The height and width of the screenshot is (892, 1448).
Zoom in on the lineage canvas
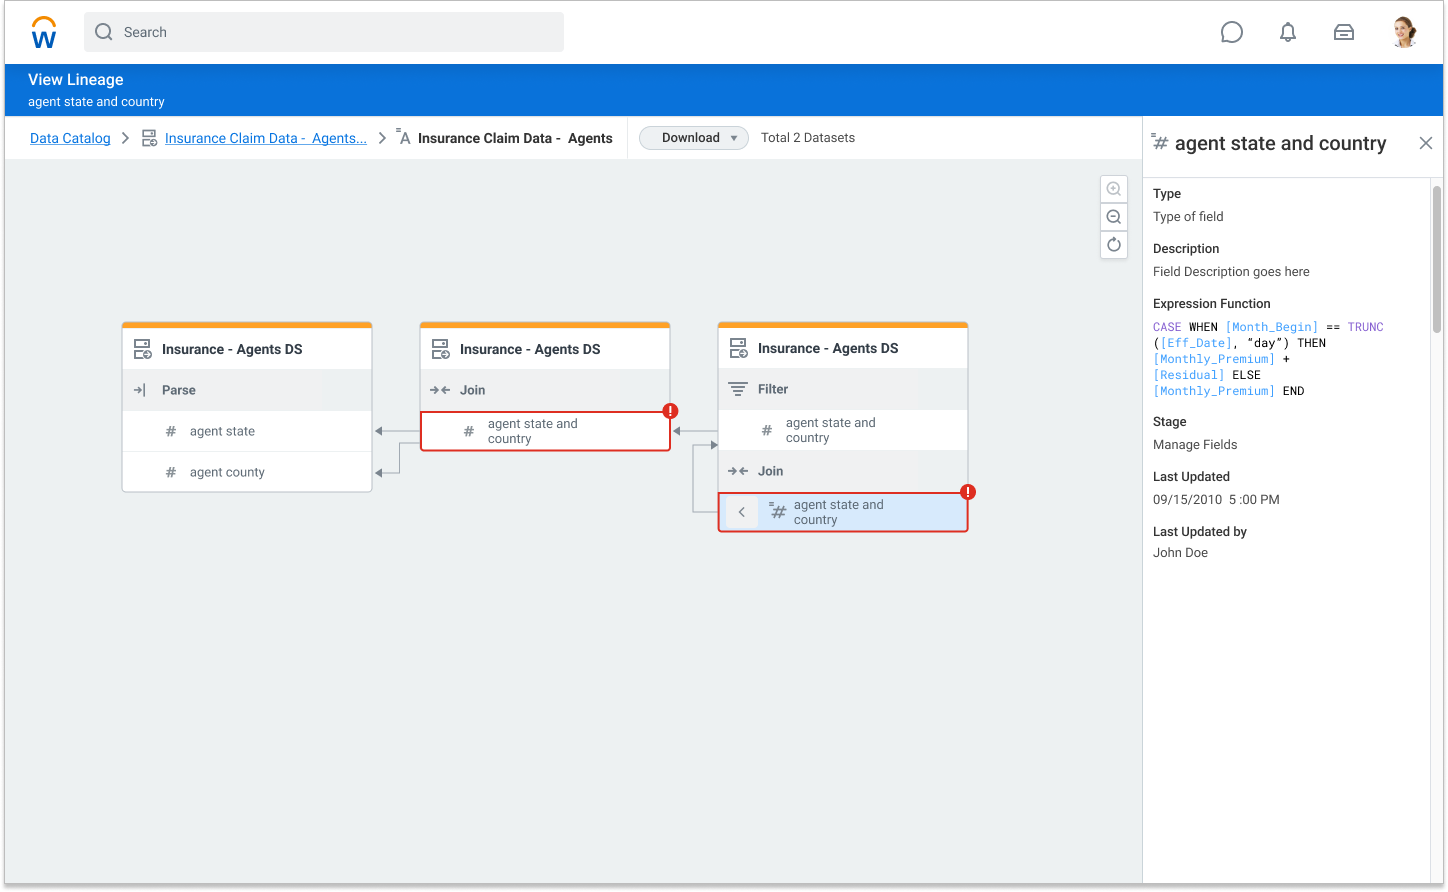coord(1114,190)
